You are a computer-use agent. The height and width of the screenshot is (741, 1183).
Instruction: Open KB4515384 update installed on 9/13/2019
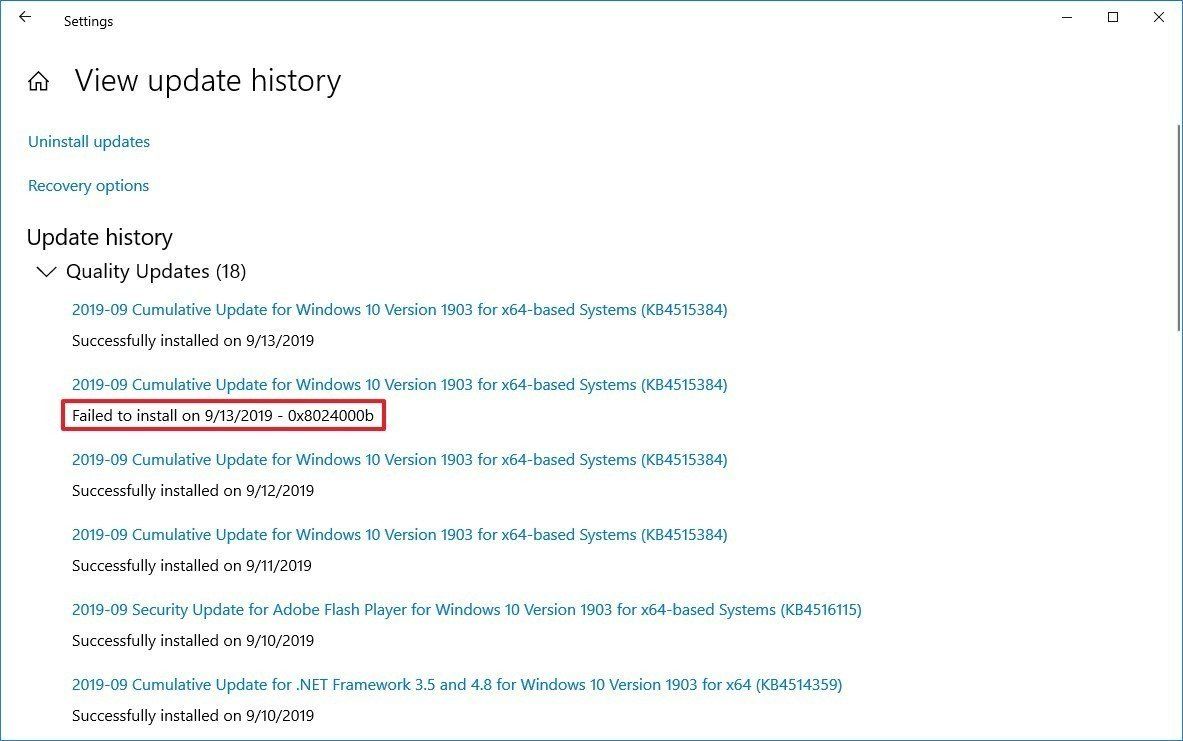point(399,309)
